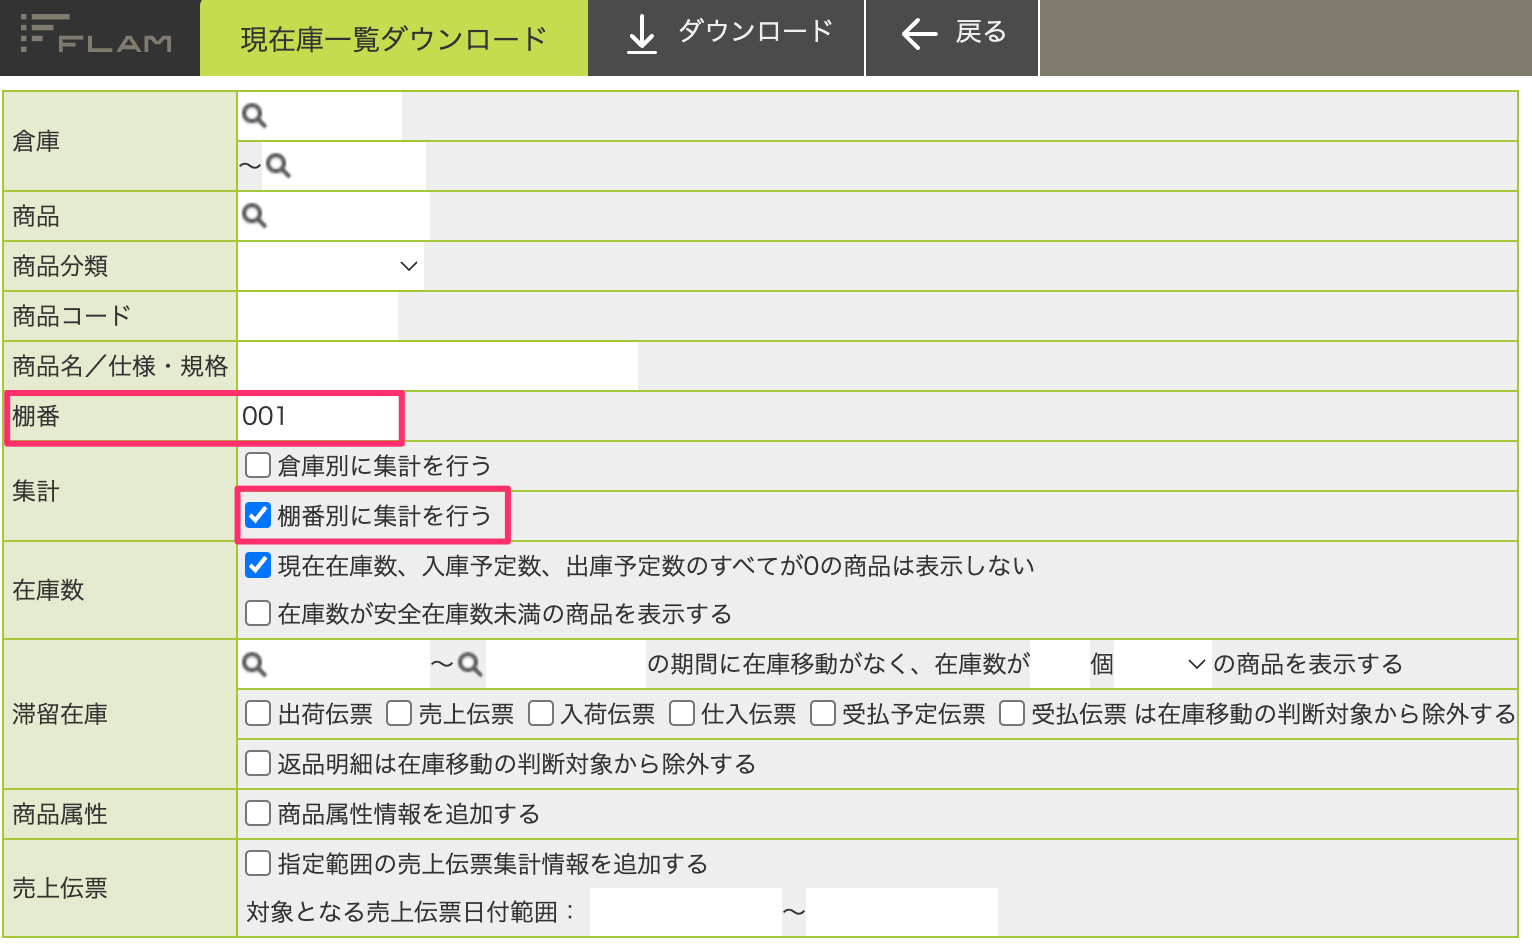Check the 入荷伝票 checkbox
Viewport: 1532px width, 952px height.
pos(541,713)
